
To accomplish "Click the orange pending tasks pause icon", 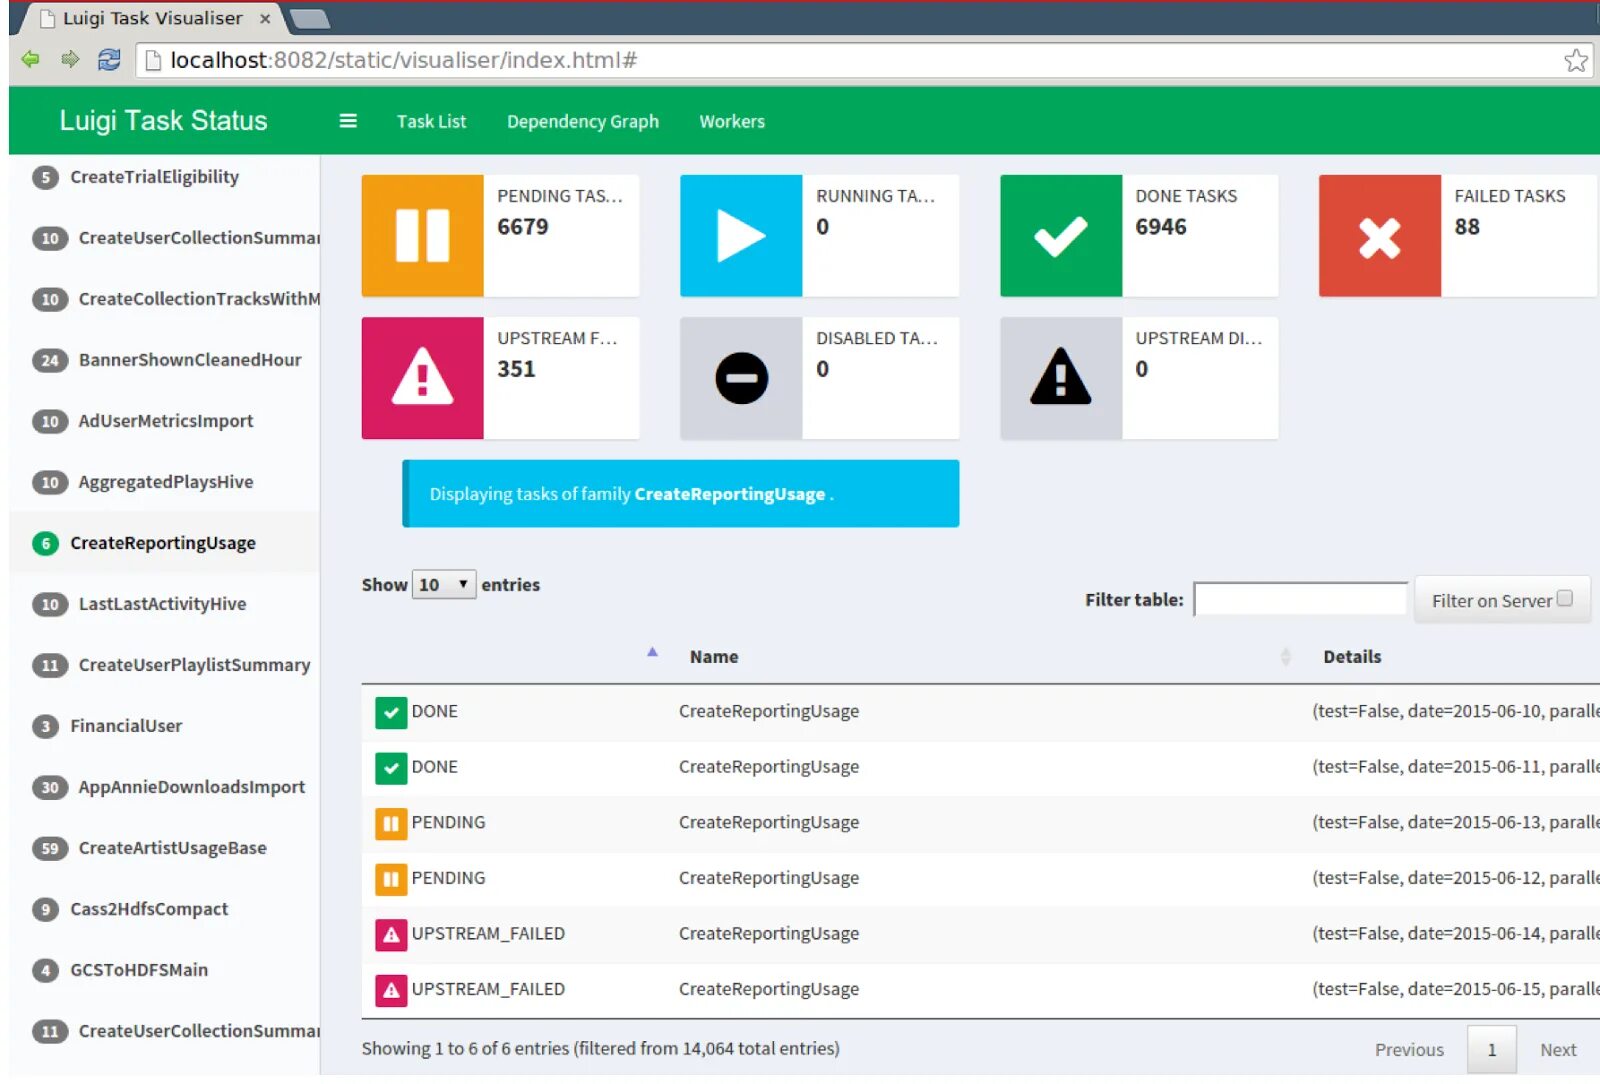I will pos(422,236).
